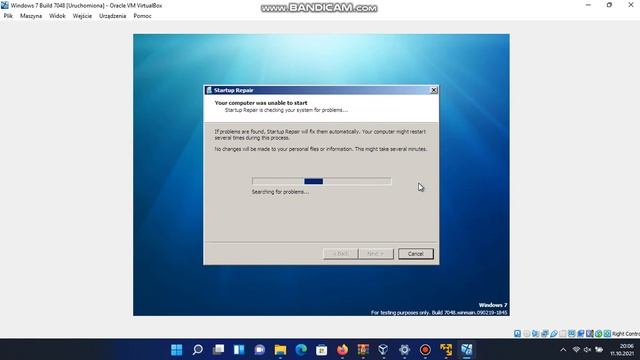This screenshot has width=640, height=360.
Task: Click the VirtualBox display indicator
Action: tap(571, 333)
